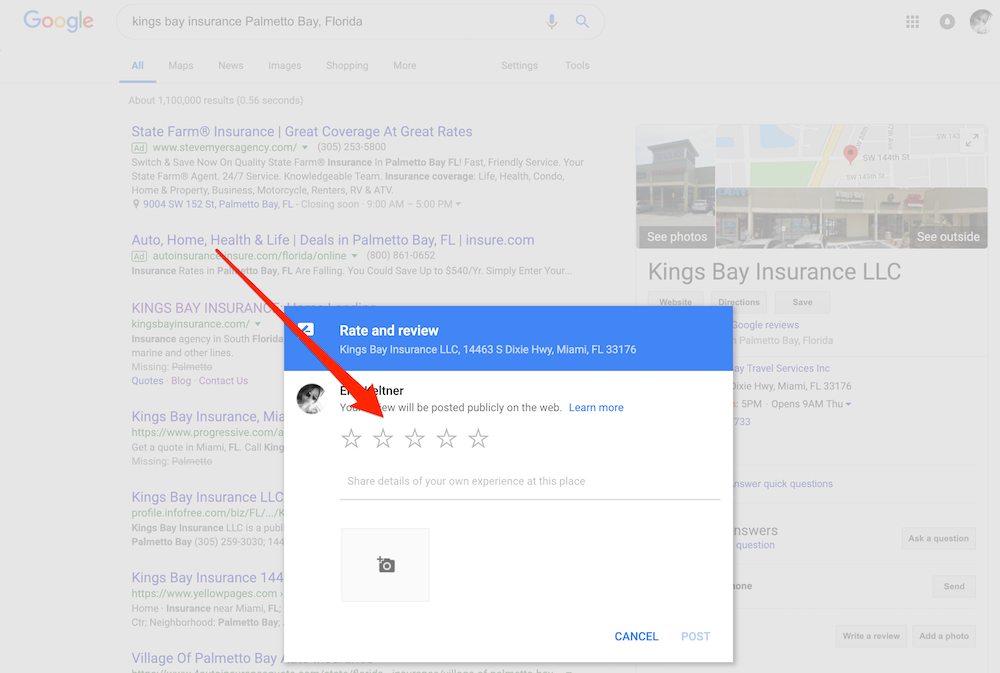The height and width of the screenshot is (673, 1000).
Task: Expand business hours Opens 9AM Thu
Action: click(848, 404)
